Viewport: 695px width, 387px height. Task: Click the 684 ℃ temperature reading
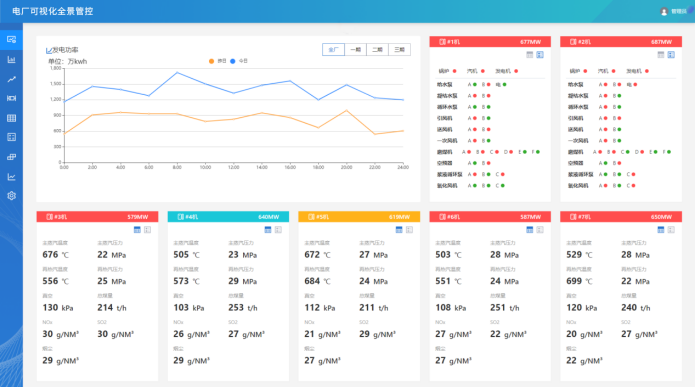(317, 281)
